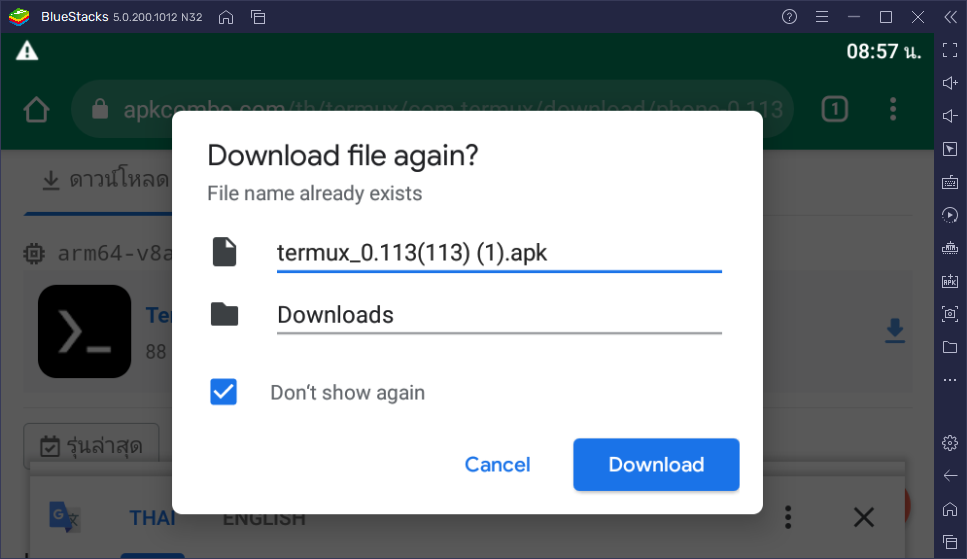This screenshot has width=967, height=559.
Task: Open BlueStacks help question mark
Action: (789, 17)
